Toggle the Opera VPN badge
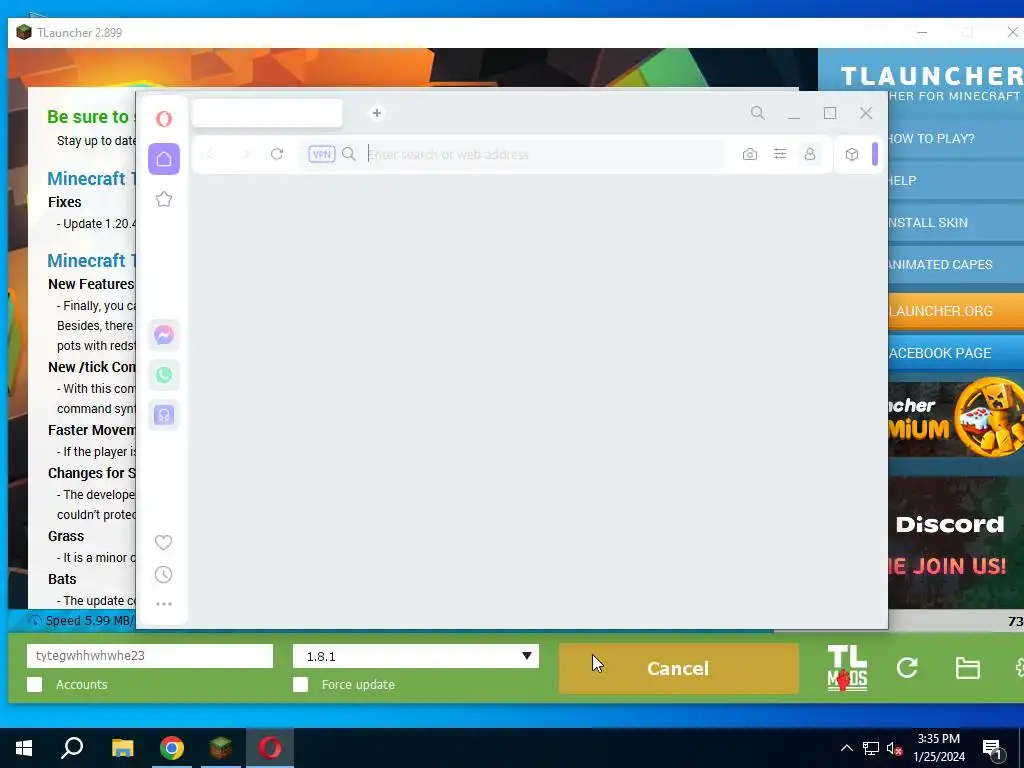 pos(321,154)
